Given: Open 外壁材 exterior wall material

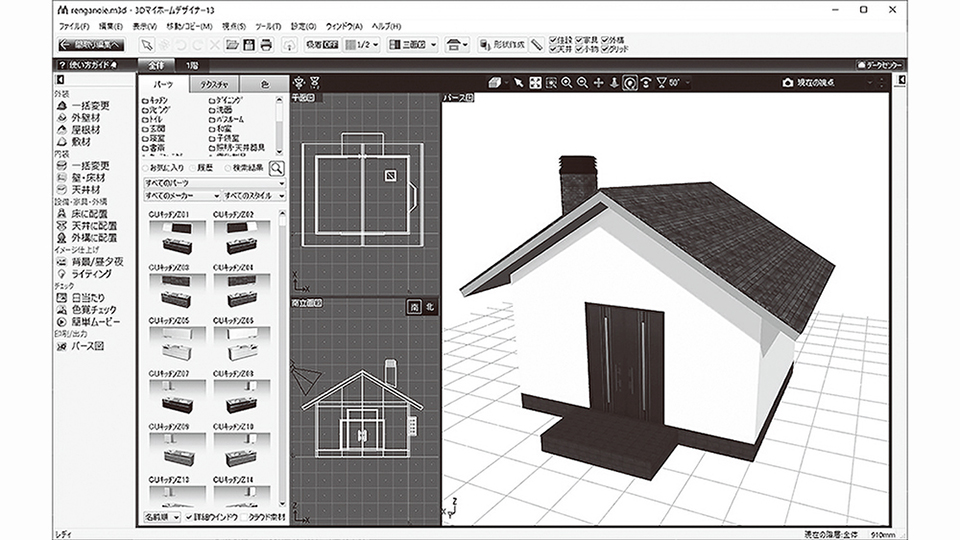Looking at the screenshot, I should coord(80,118).
